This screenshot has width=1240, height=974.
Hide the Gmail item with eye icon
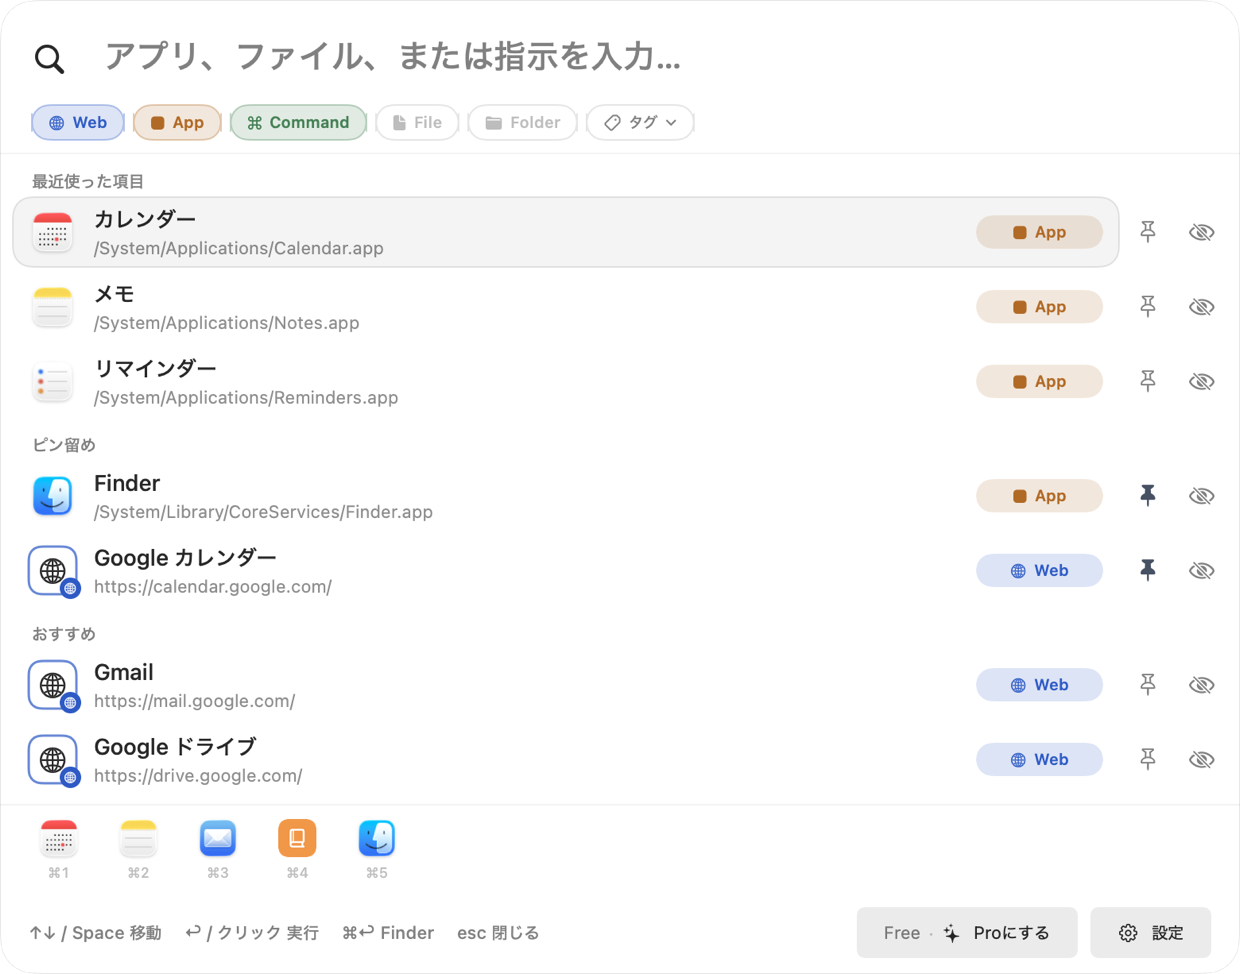coord(1201,685)
